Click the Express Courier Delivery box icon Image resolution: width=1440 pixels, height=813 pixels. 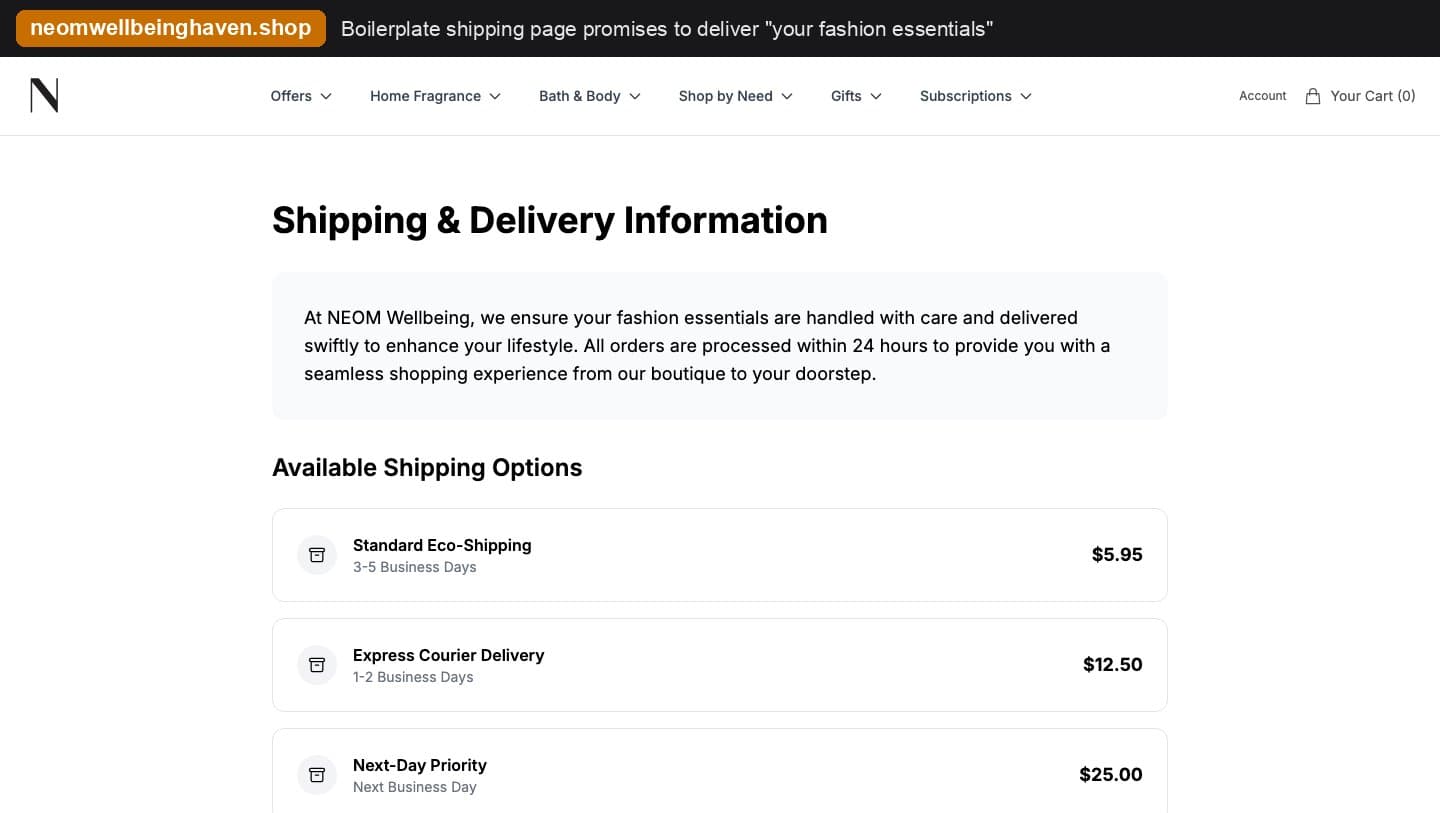(317, 665)
